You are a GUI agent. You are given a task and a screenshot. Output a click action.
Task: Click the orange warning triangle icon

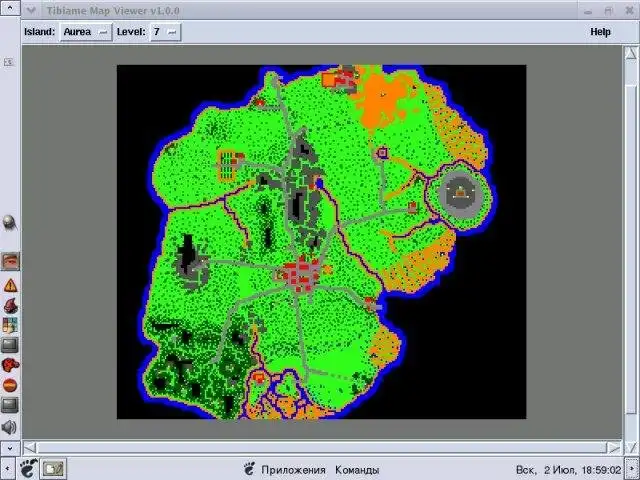click(10, 285)
